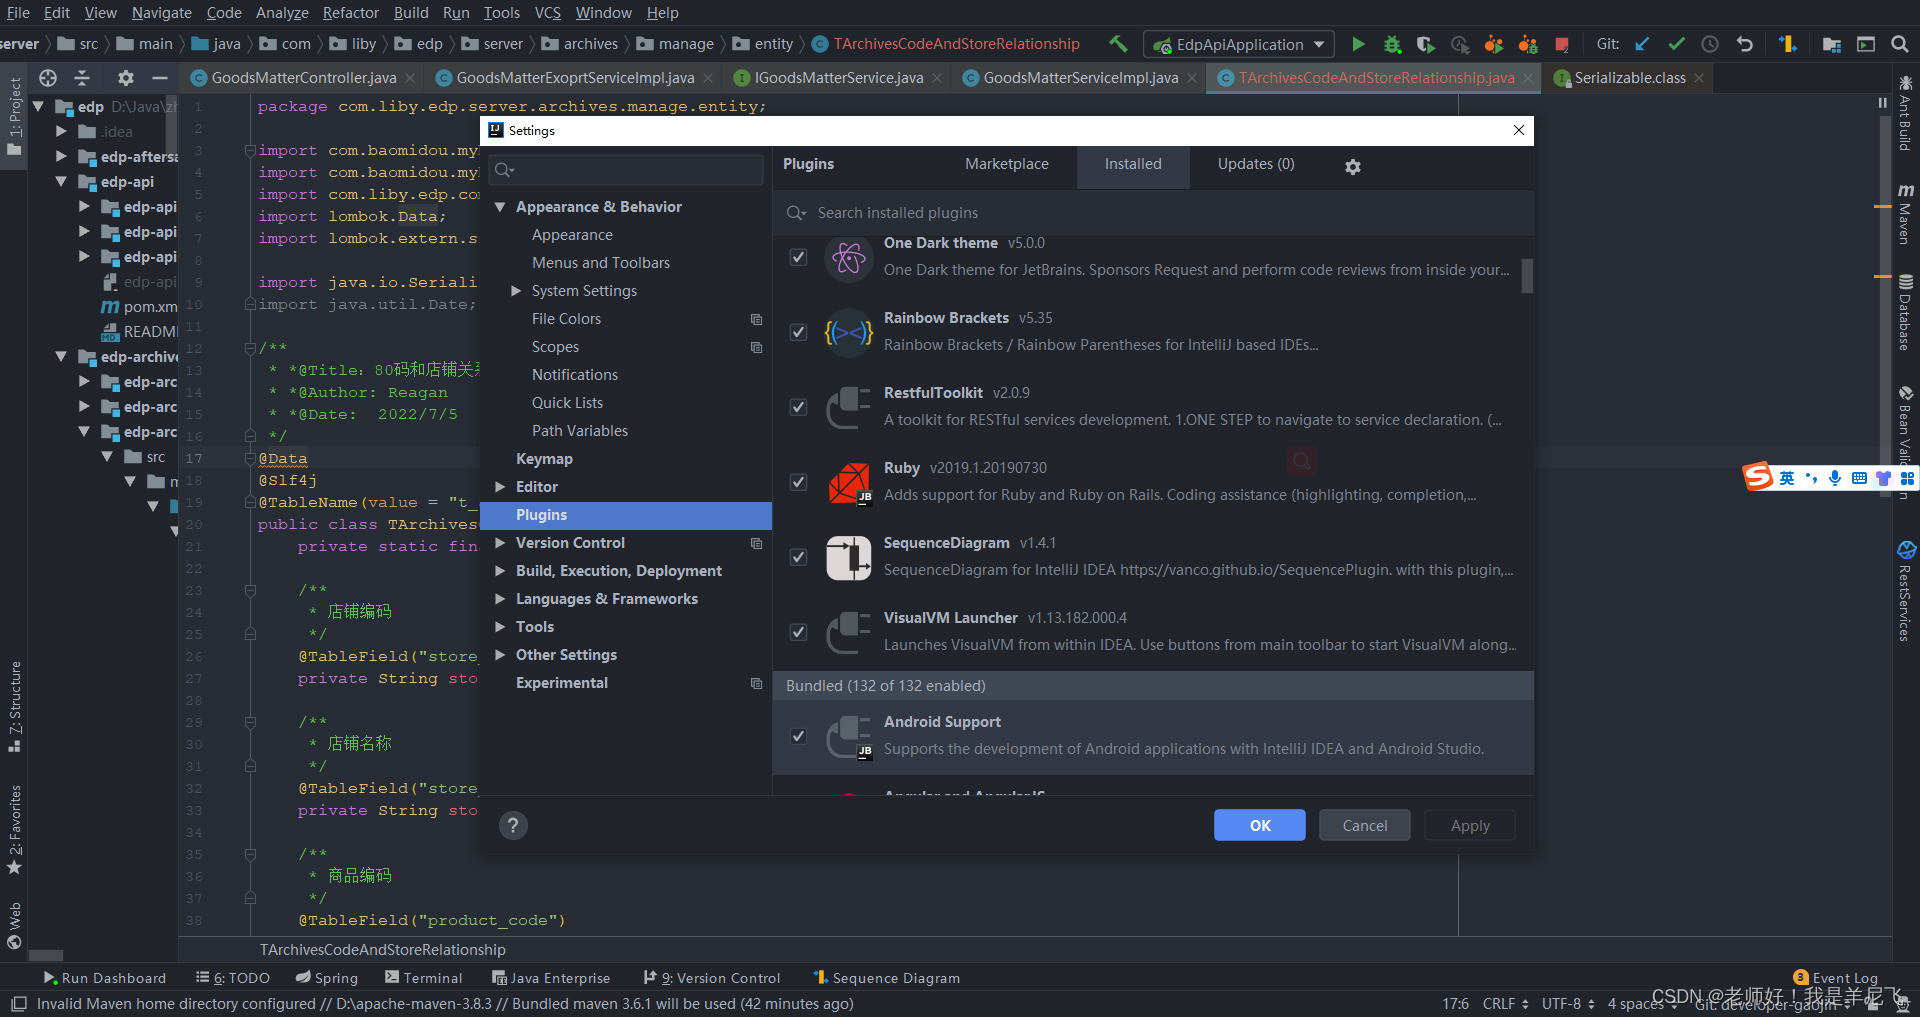Click the locate target icon in Project panel

tap(48, 77)
